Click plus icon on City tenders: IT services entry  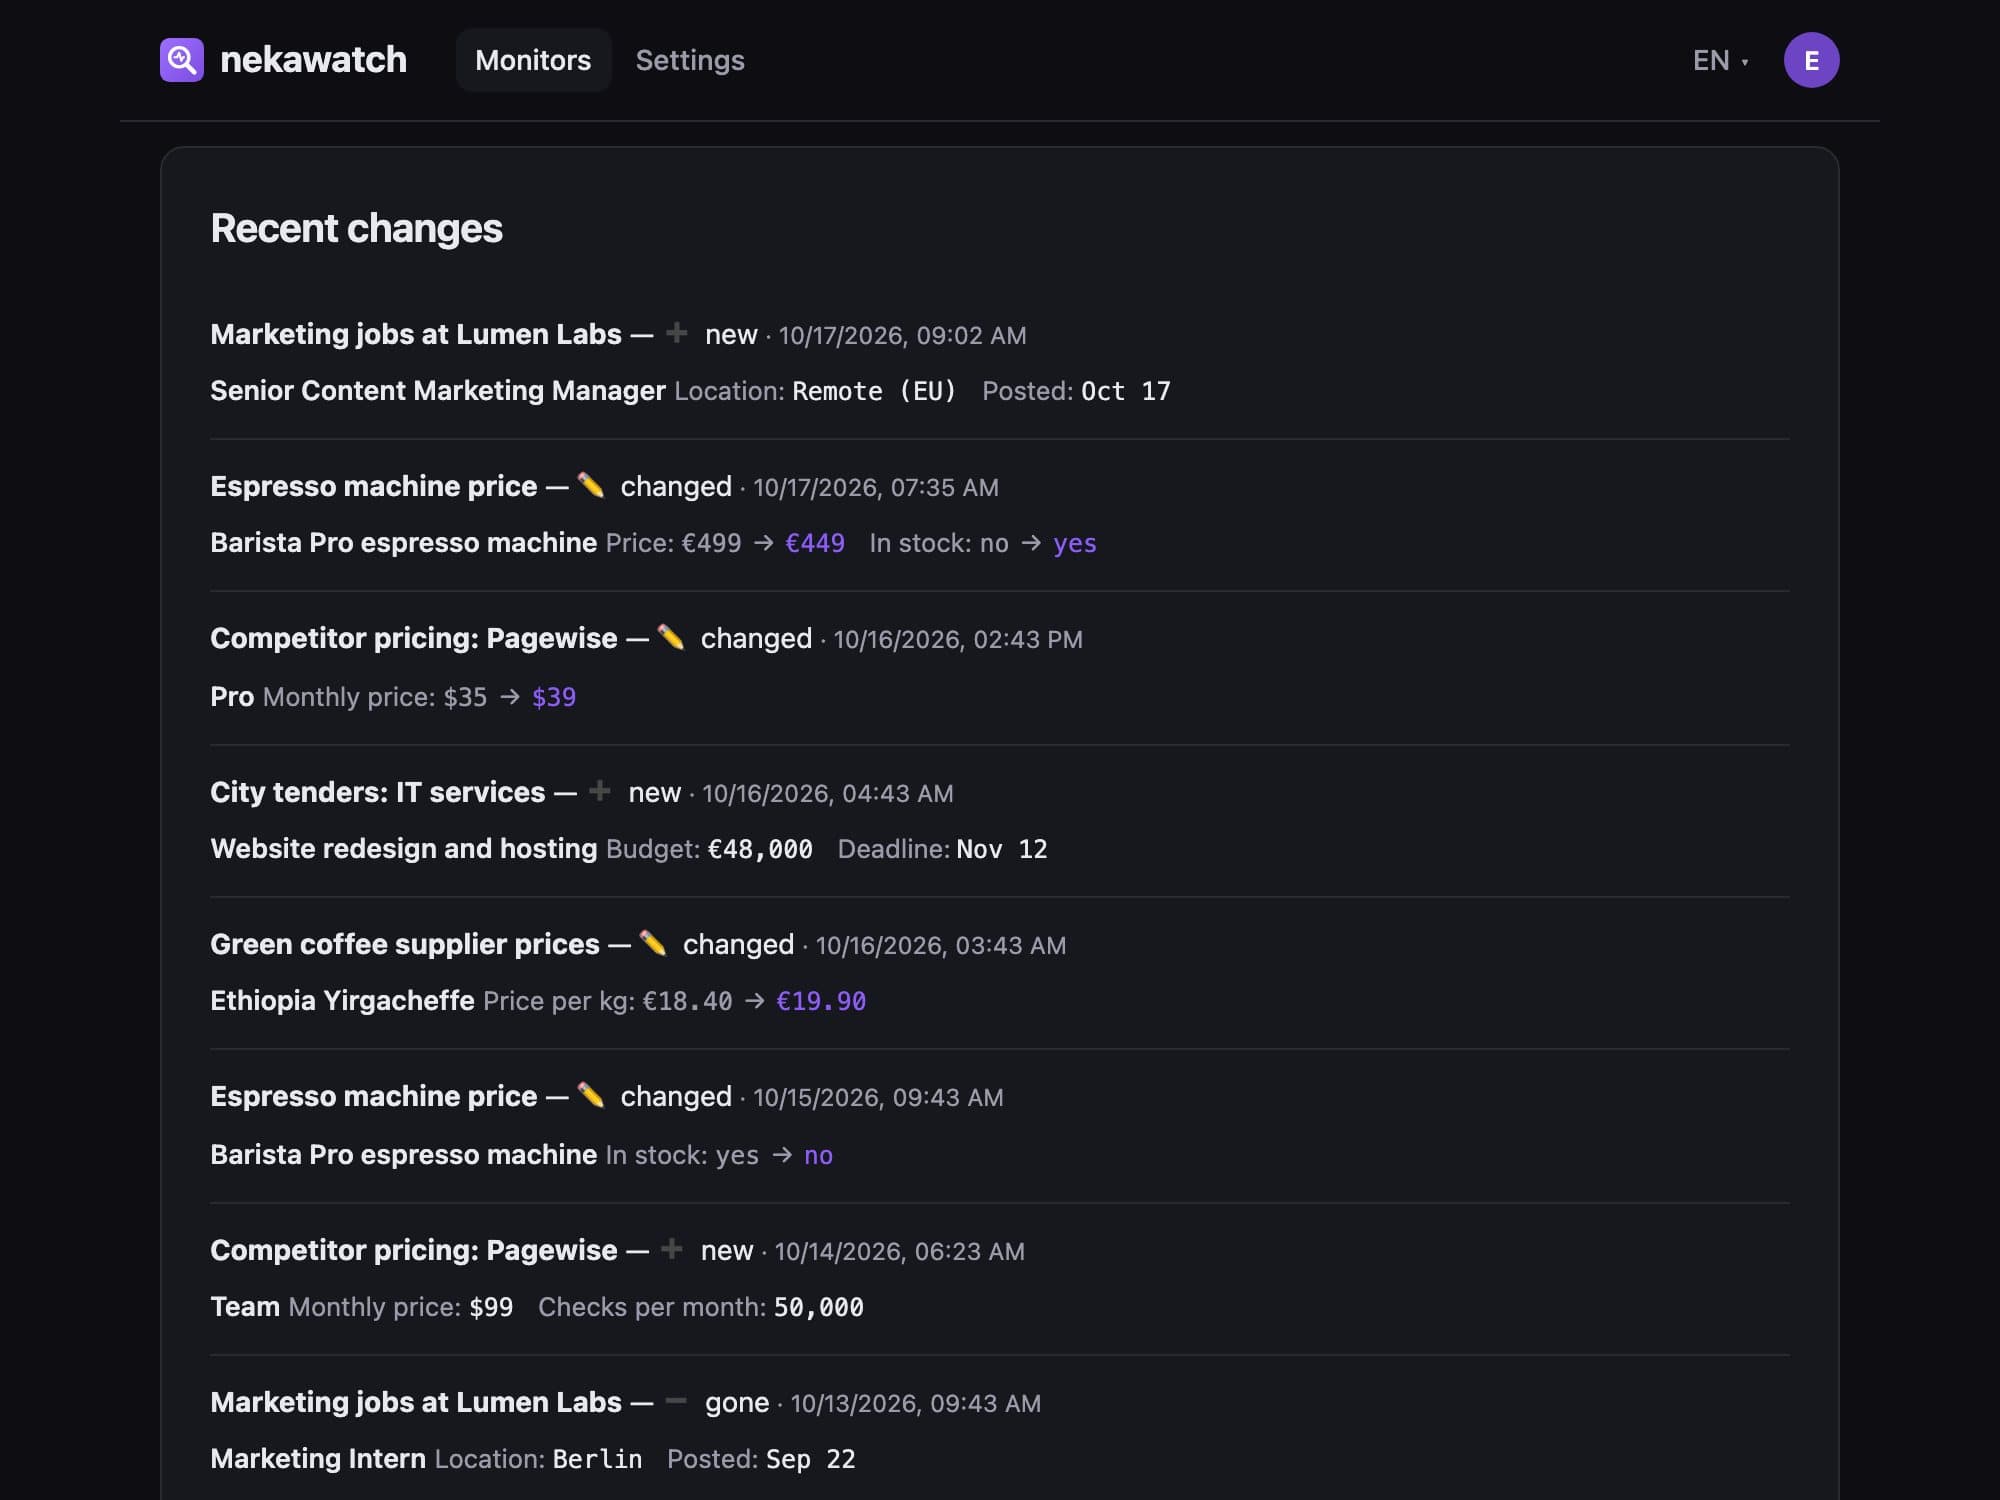pos(600,790)
